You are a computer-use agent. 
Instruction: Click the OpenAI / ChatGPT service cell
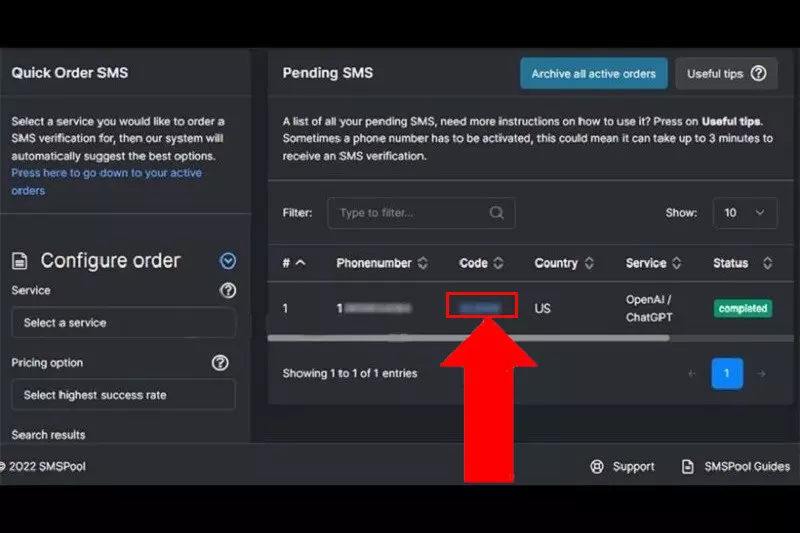coord(649,308)
